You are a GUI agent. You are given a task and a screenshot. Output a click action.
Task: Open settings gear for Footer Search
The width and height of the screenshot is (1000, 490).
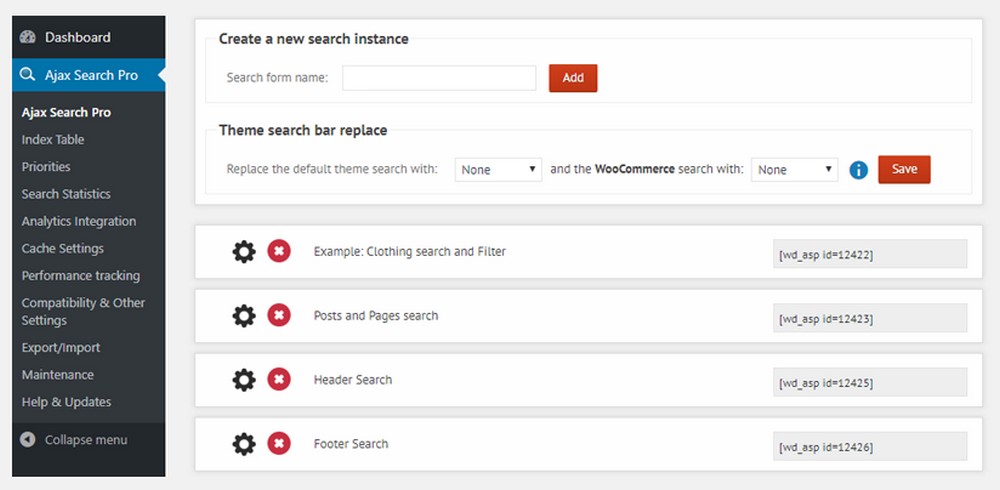(244, 444)
